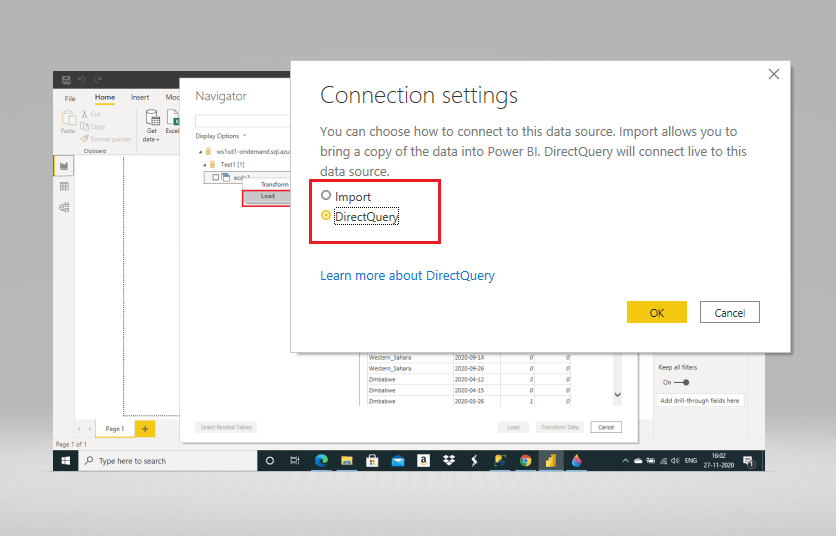Click the server database icon in Navigator

(x=208, y=151)
